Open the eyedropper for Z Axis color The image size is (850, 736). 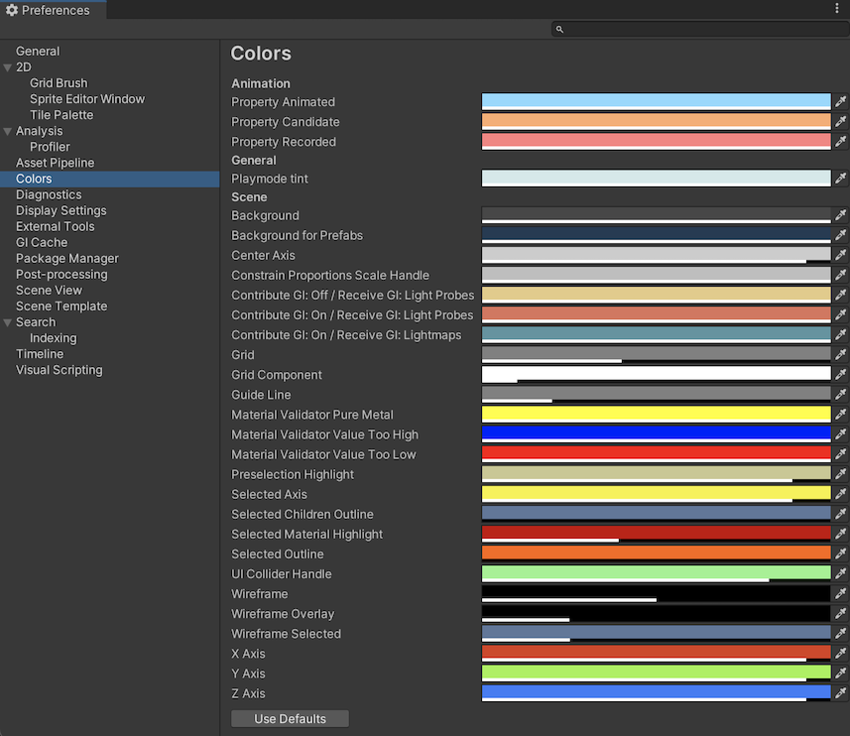840,693
